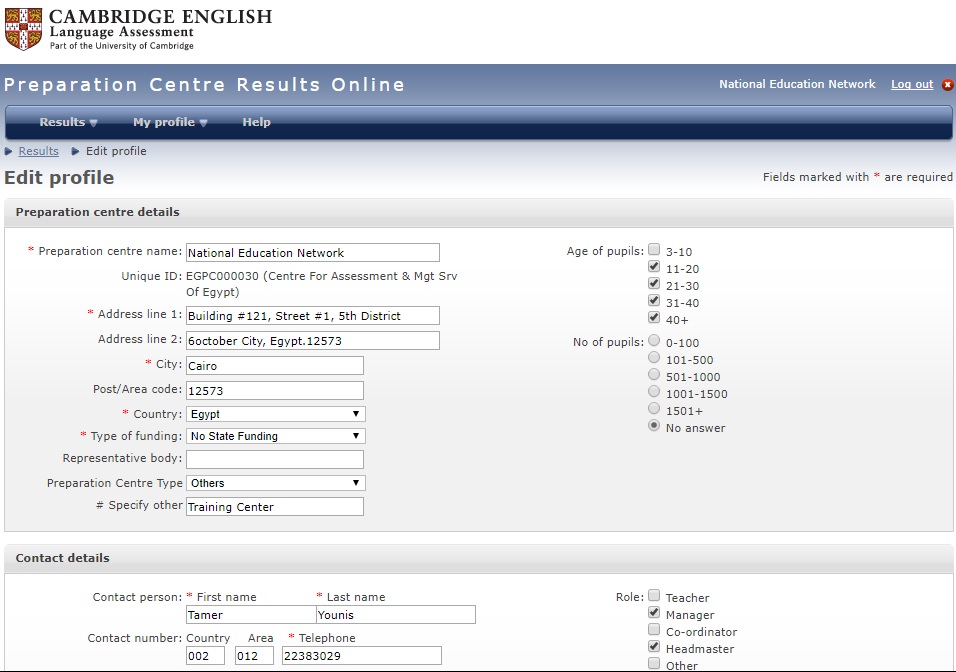Open the Type of funding dropdown
Image resolution: width=956 pixels, height=672 pixels.
tap(276, 436)
